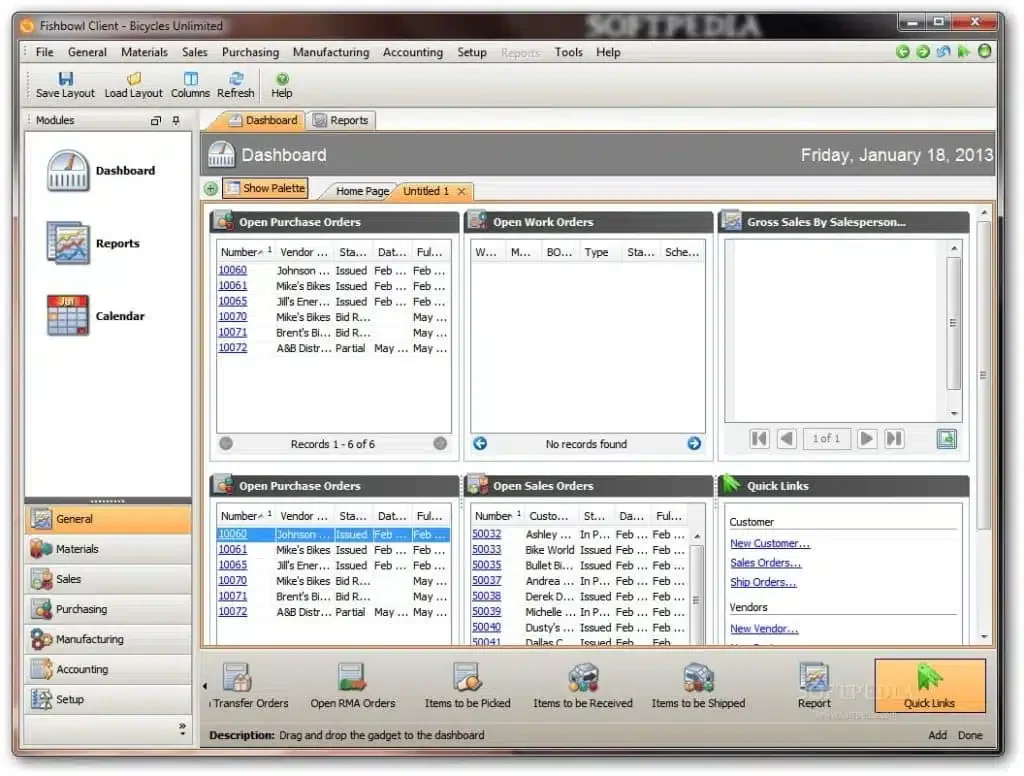Go to previous page in Gross Sales report

(x=787, y=438)
